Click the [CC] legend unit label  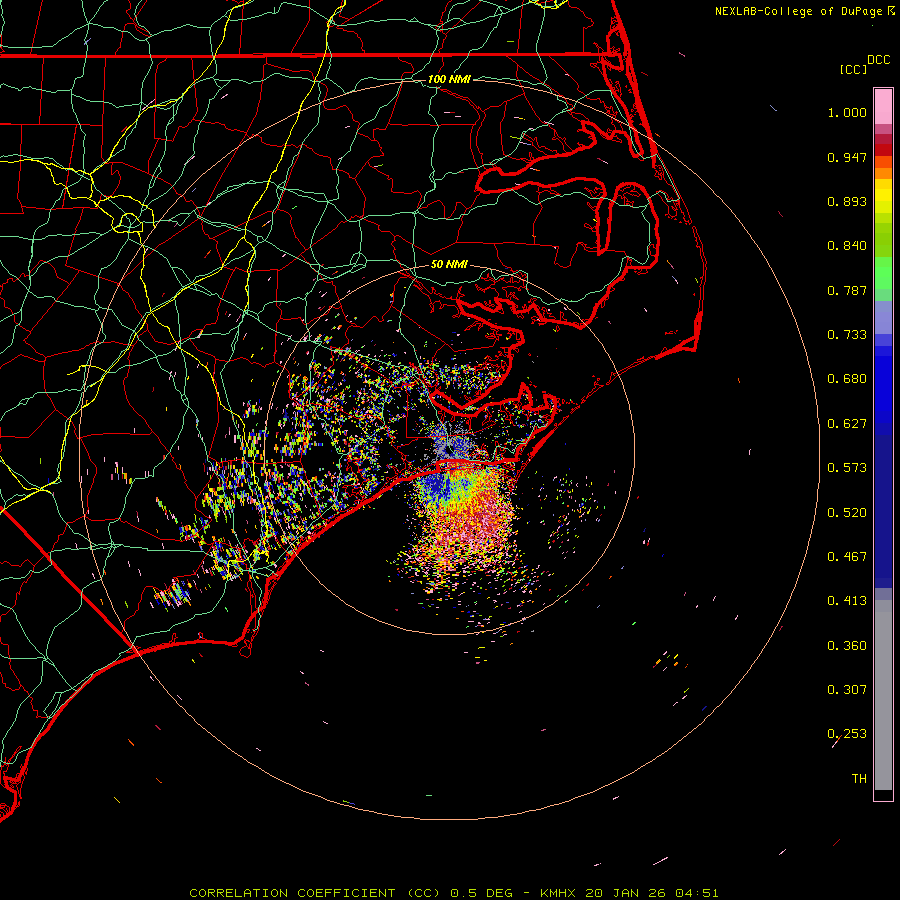[x=853, y=69]
